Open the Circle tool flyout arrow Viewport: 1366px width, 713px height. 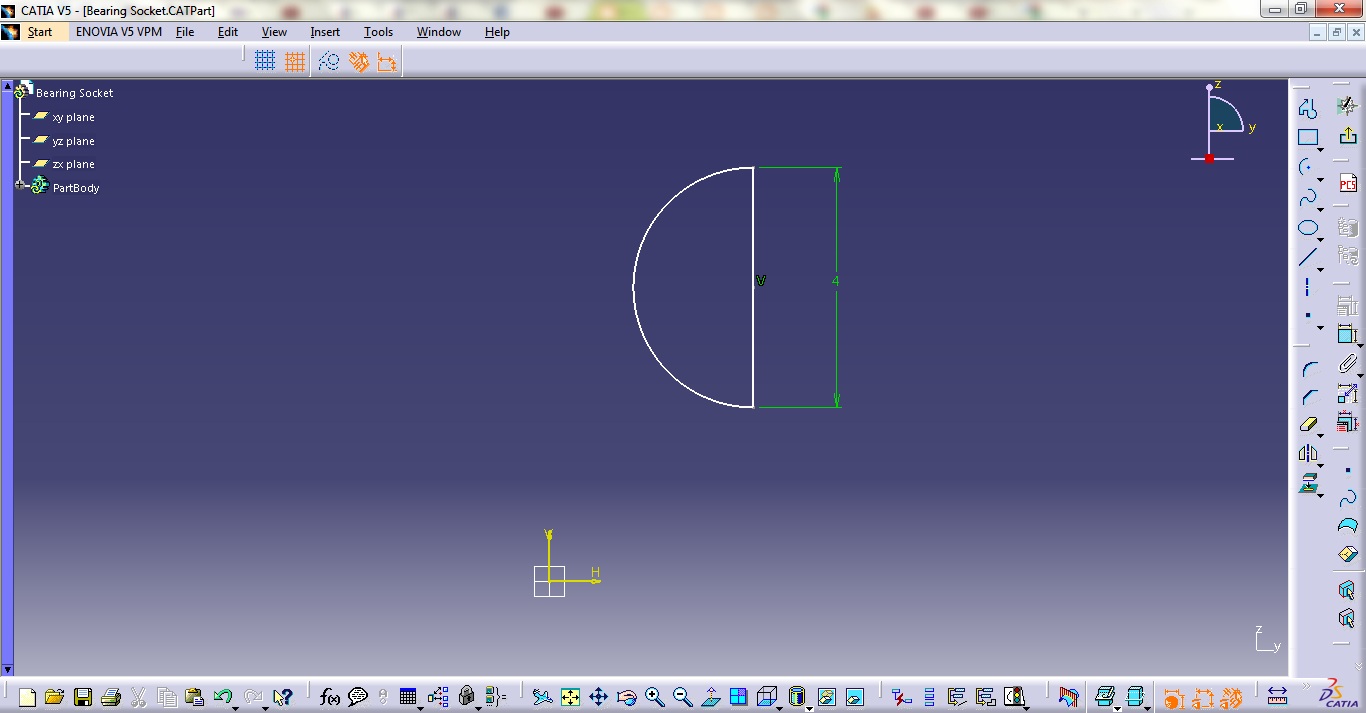point(1319,180)
